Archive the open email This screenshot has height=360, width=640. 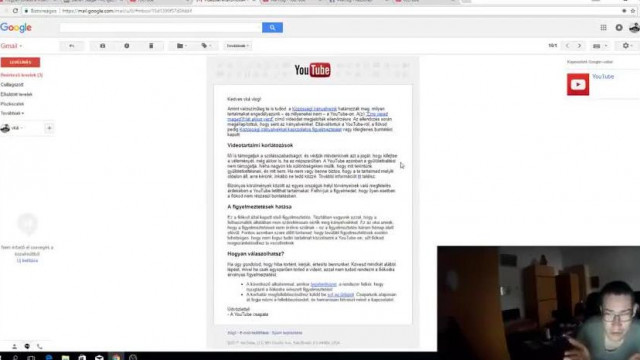(102, 46)
